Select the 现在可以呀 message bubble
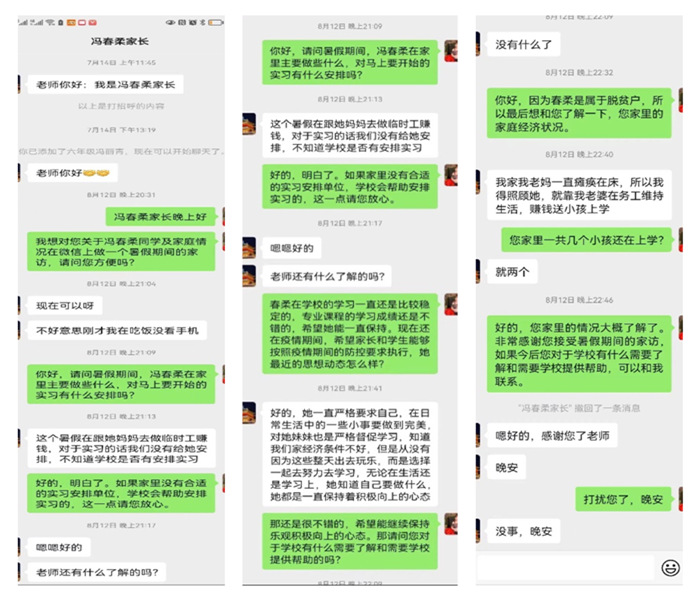 click(x=65, y=306)
